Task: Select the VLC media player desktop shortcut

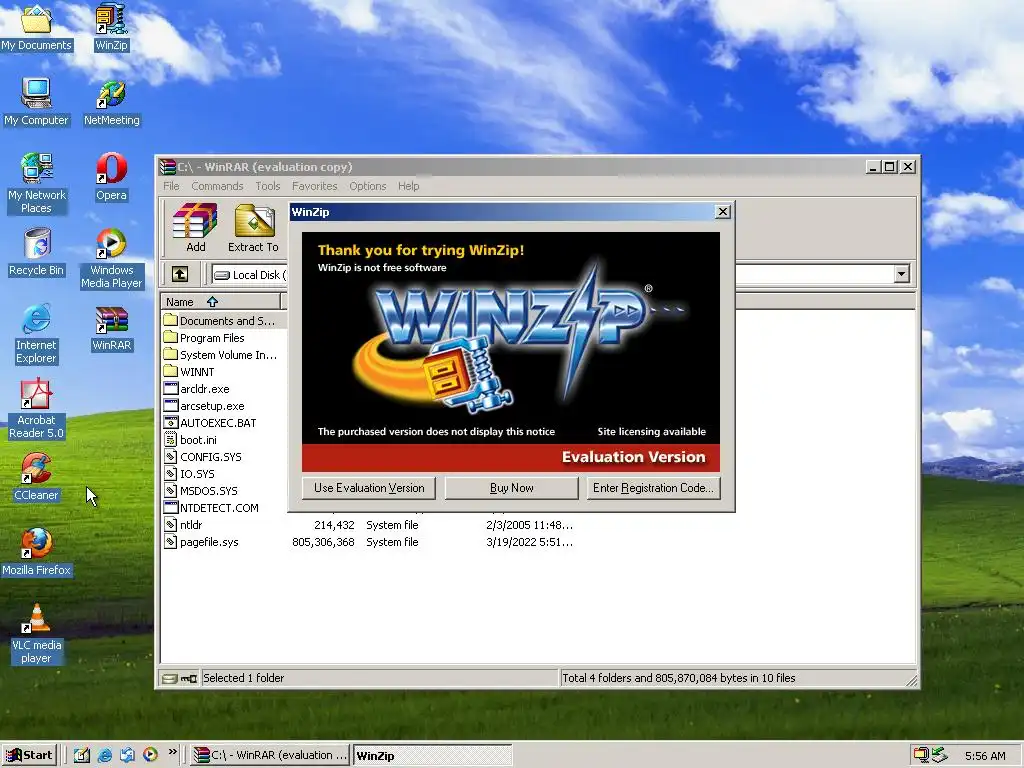Action: (x=36, y=633)
